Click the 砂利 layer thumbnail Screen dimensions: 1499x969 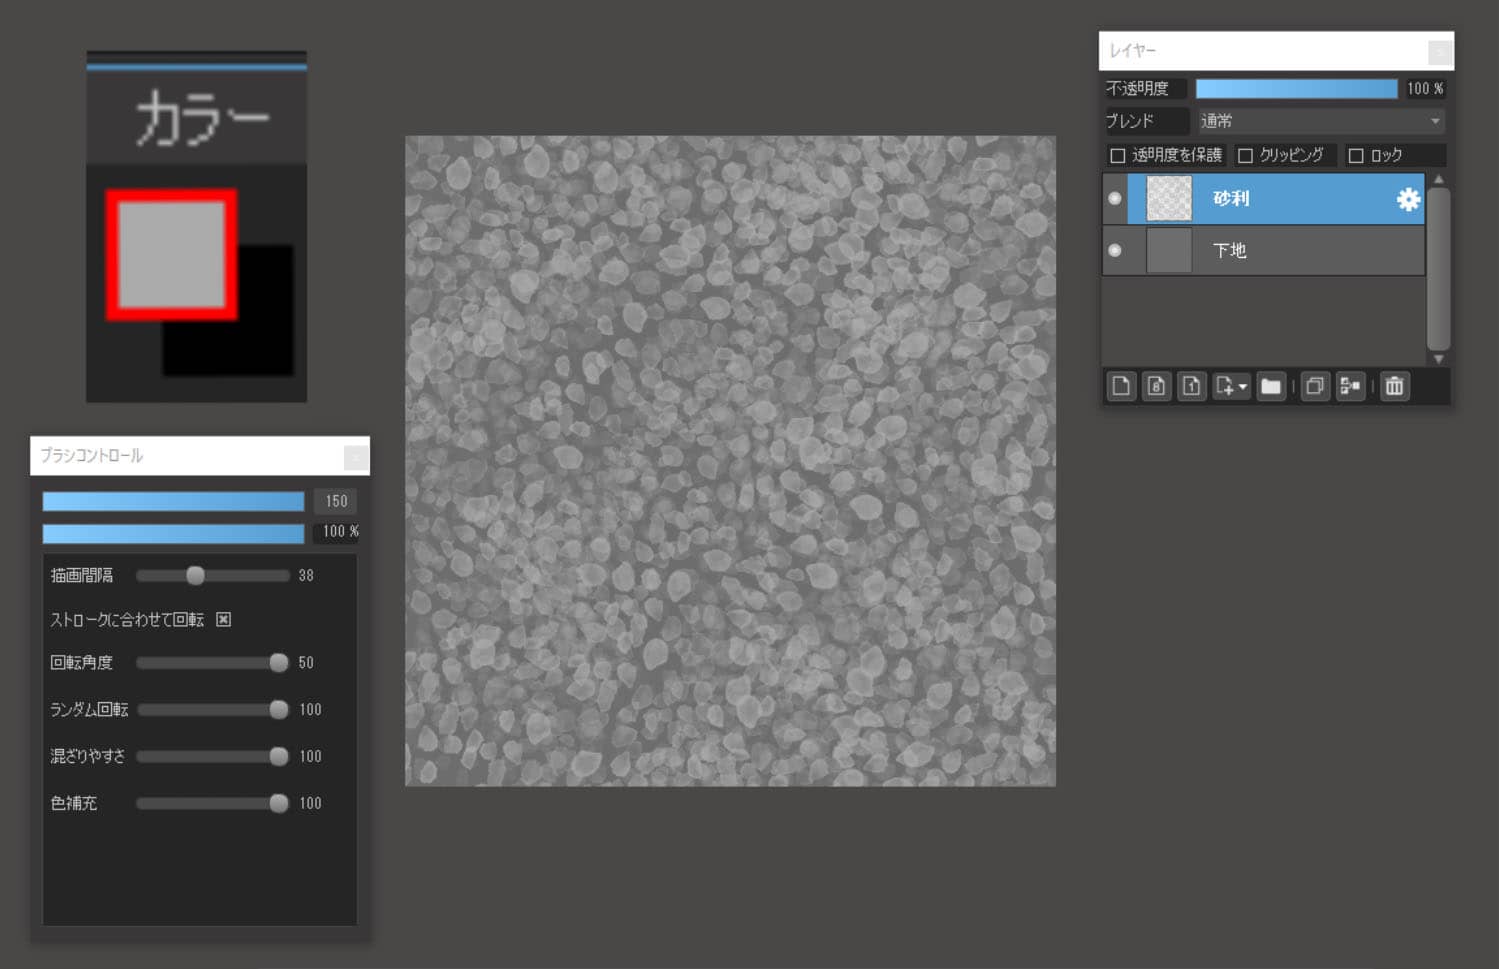(x=1168, y=198)
